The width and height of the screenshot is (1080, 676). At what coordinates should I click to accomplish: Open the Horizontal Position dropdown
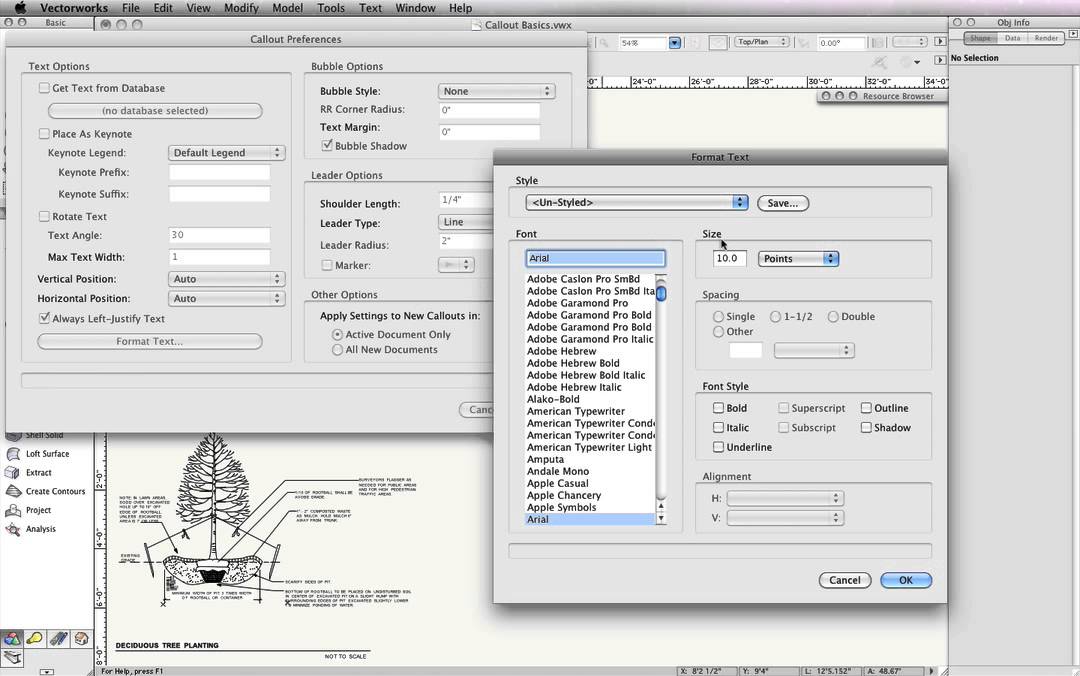tap(227, 298)
